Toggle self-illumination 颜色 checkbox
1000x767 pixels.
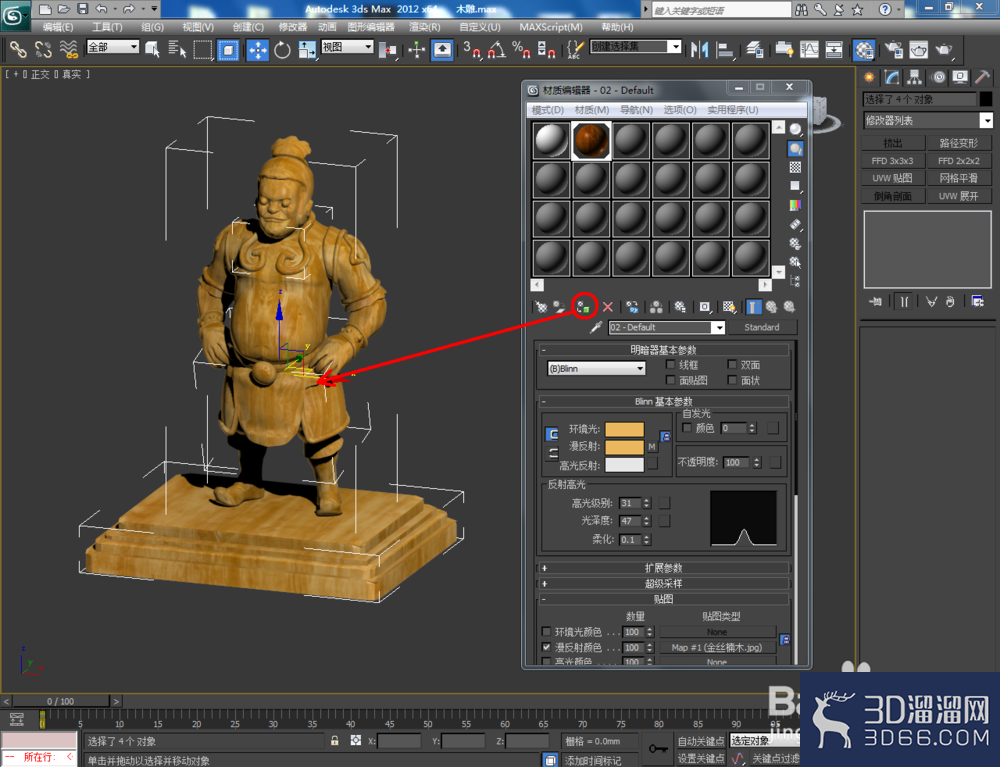point(687,428)
